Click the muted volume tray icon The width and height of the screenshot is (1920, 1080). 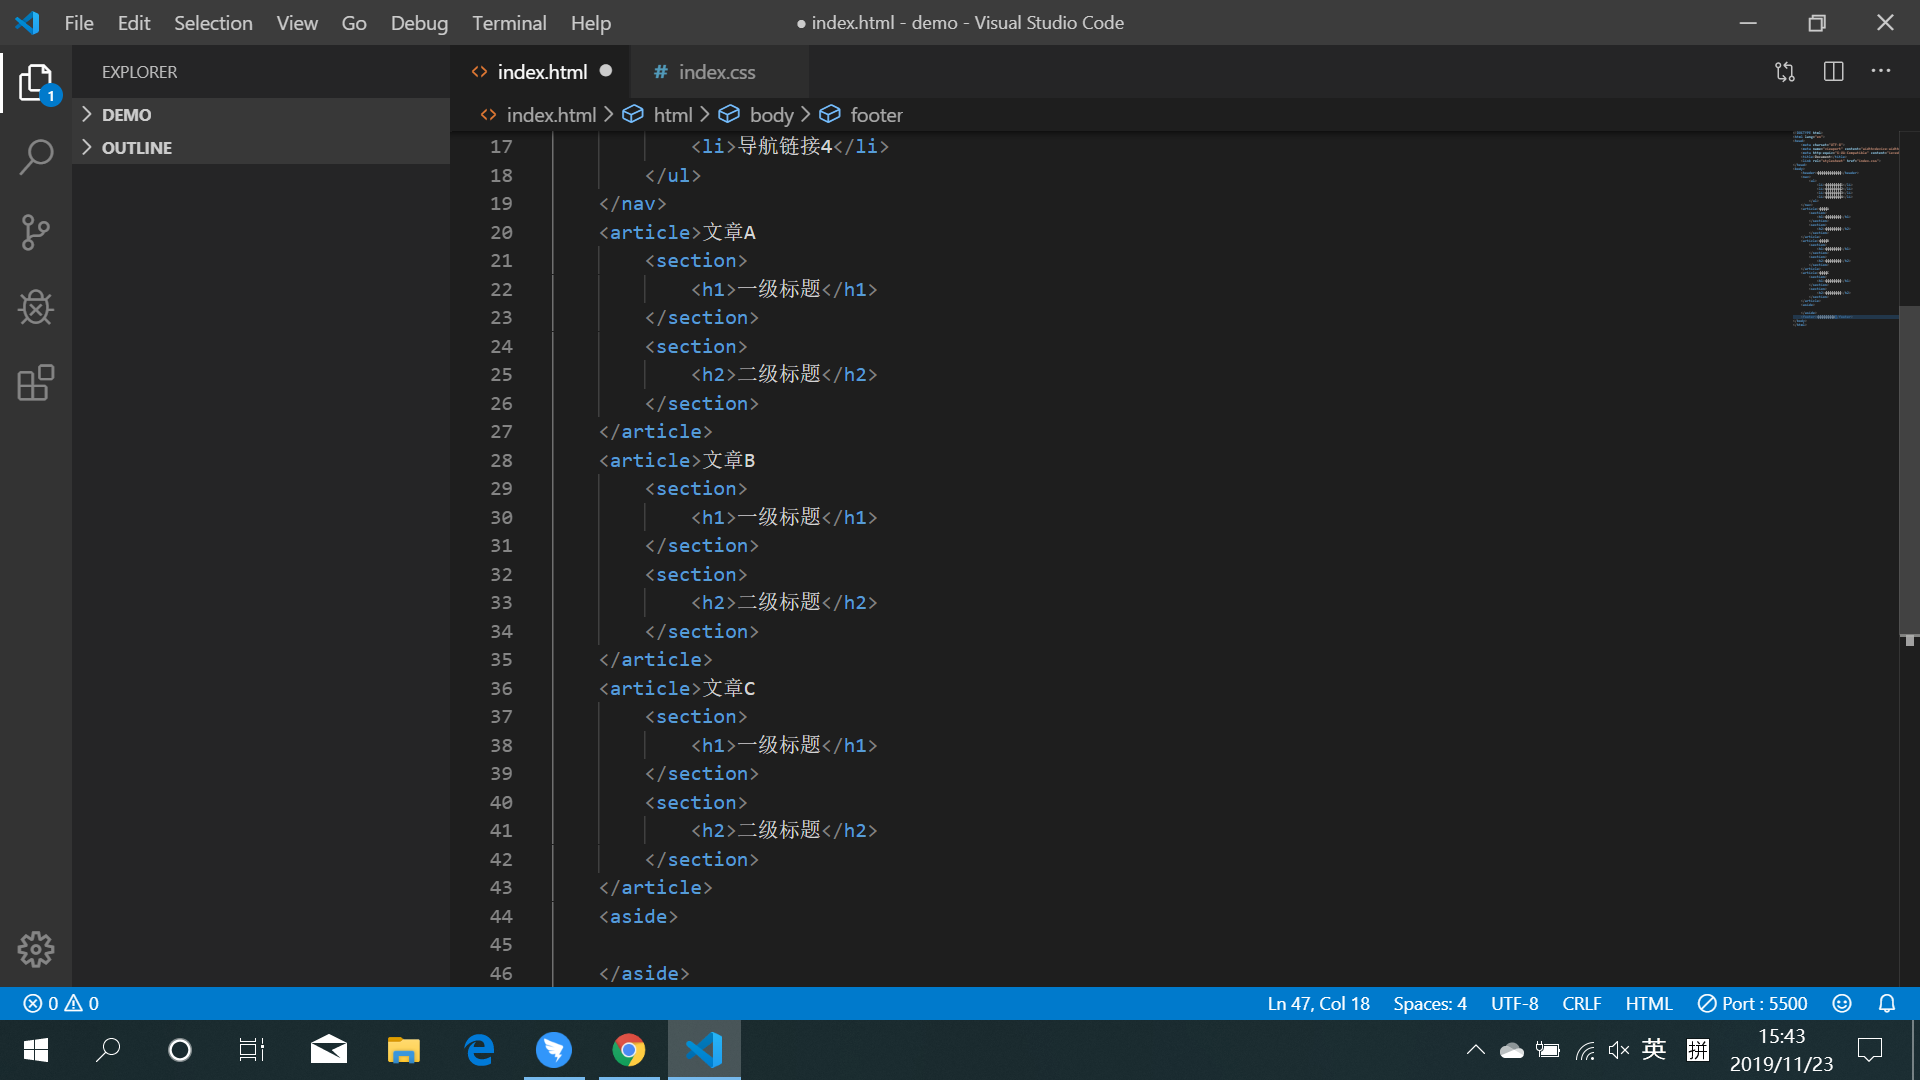(1619, 1050)
